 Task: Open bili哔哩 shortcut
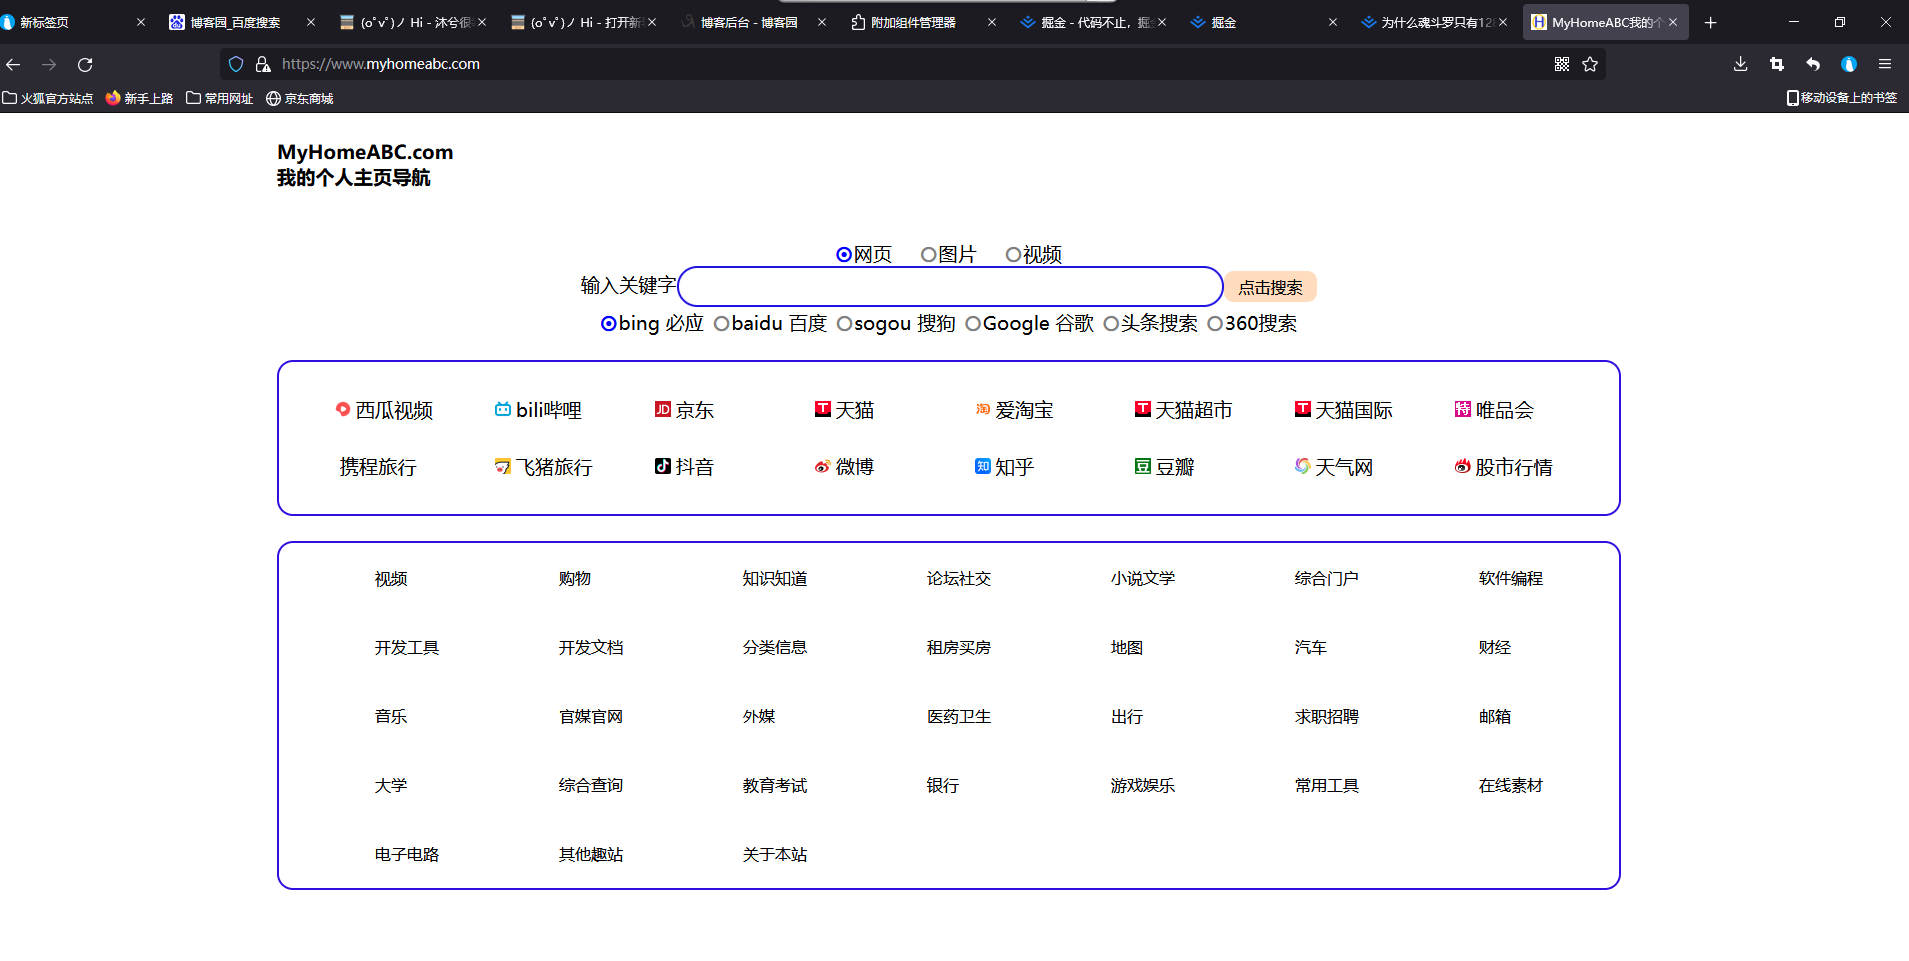[539, 410]
